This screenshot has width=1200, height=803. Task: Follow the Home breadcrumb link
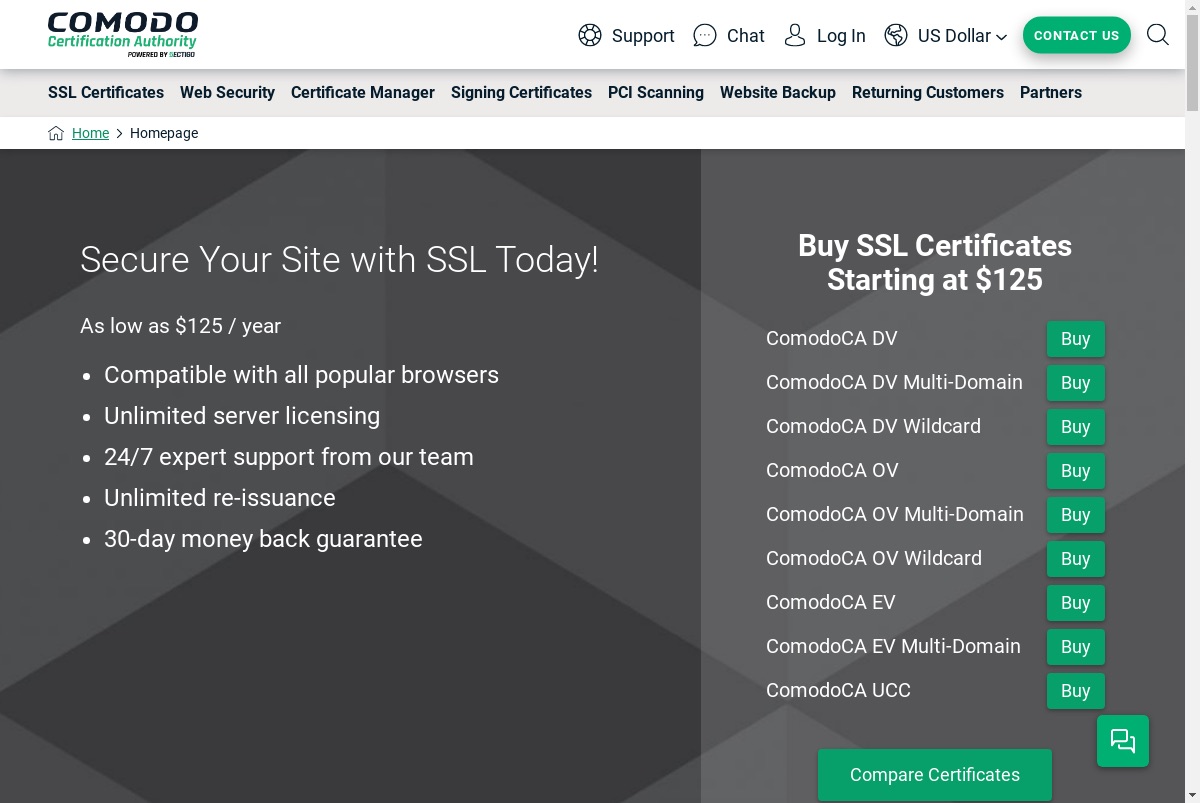pyautogui.click(x=90, y=133)
